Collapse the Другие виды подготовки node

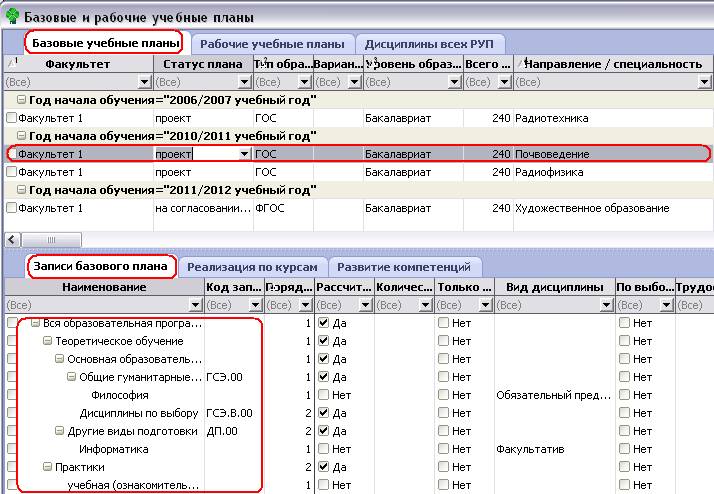point(59,430)
